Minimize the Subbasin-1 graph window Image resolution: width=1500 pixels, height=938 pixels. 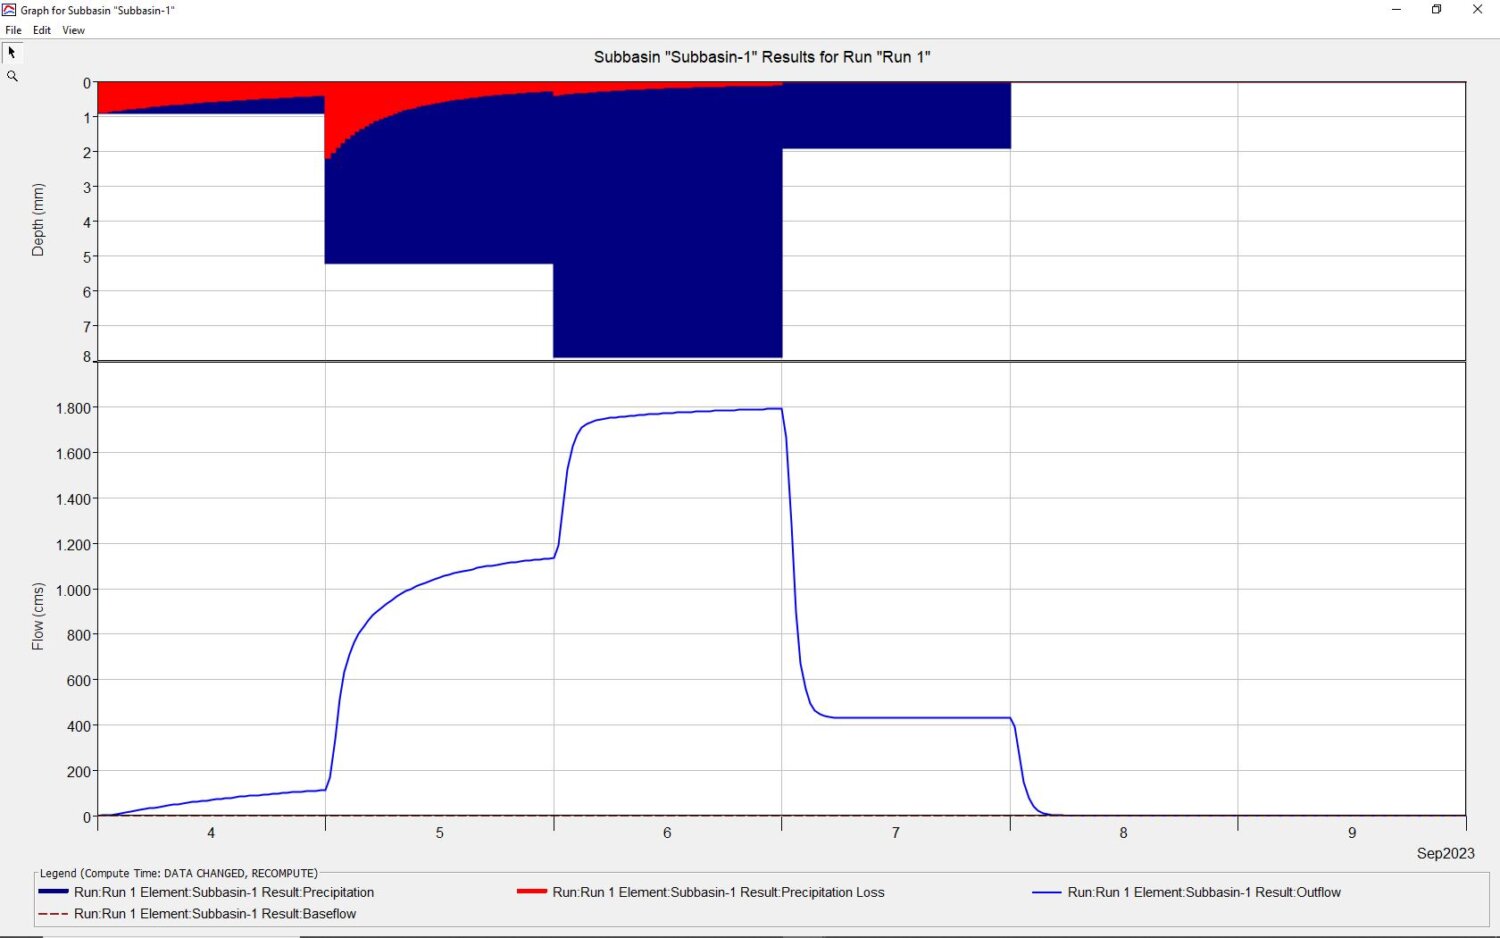coord(1396,10)
